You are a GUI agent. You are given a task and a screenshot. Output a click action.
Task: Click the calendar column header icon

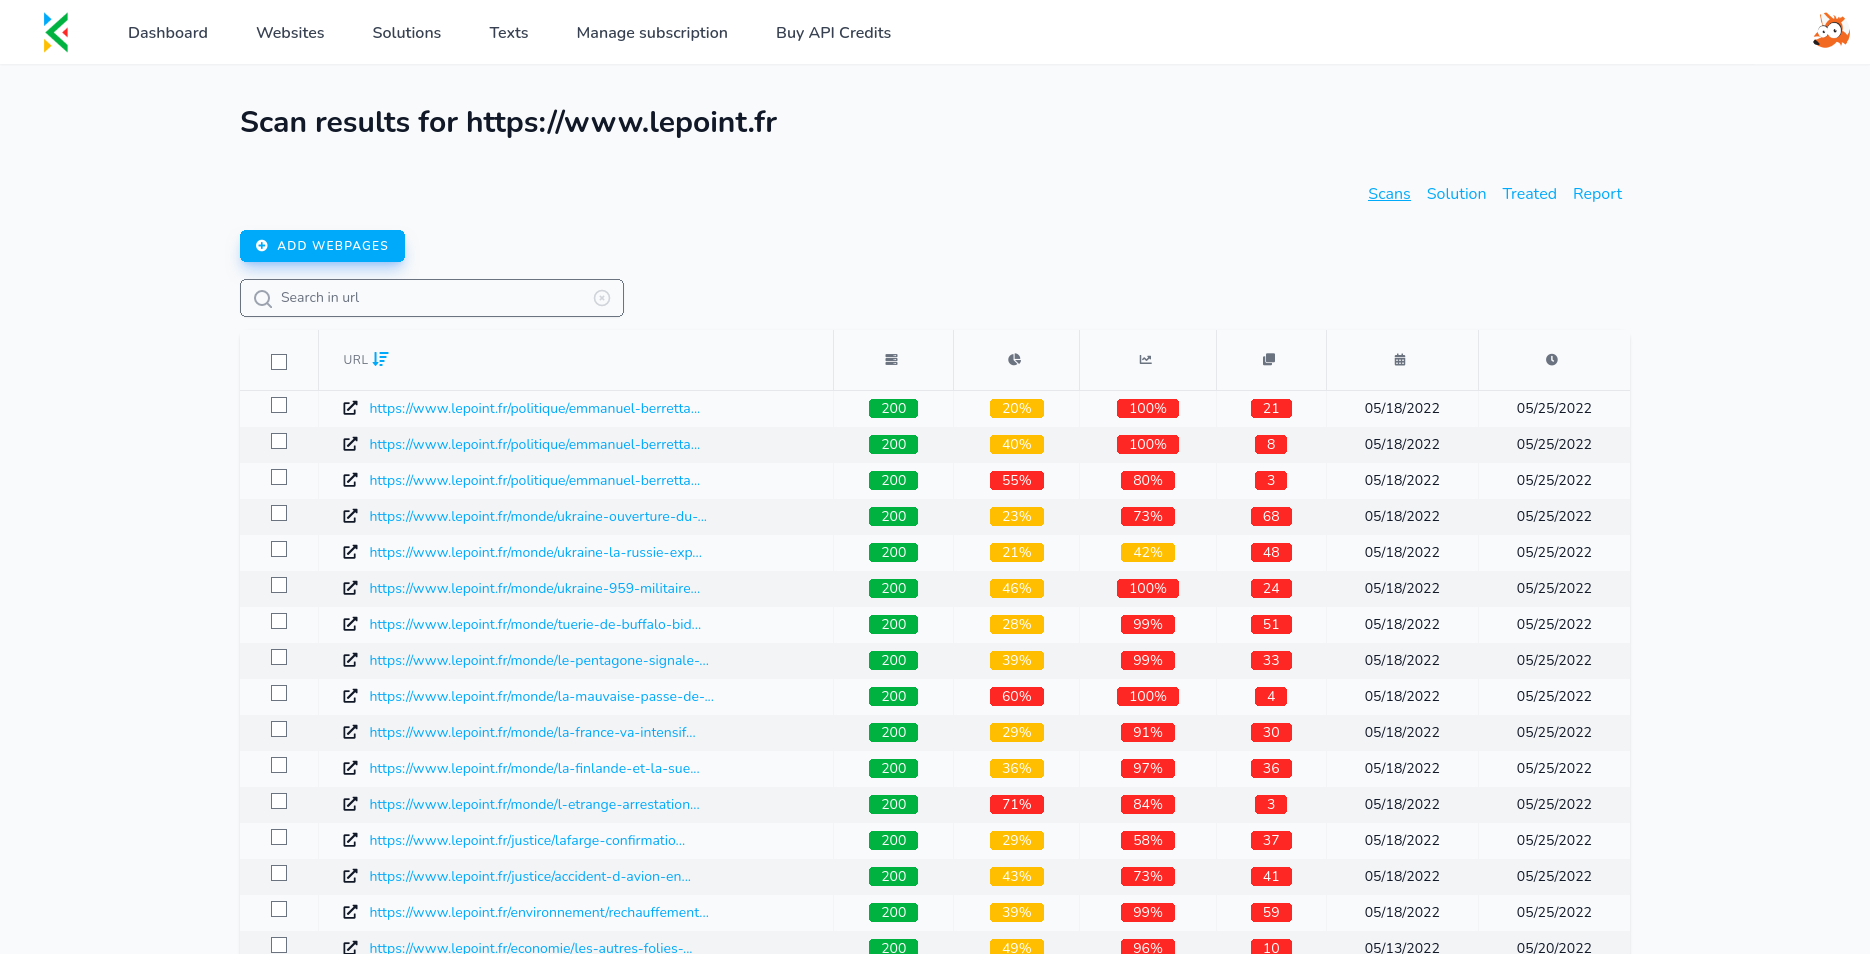[1400, 359]
